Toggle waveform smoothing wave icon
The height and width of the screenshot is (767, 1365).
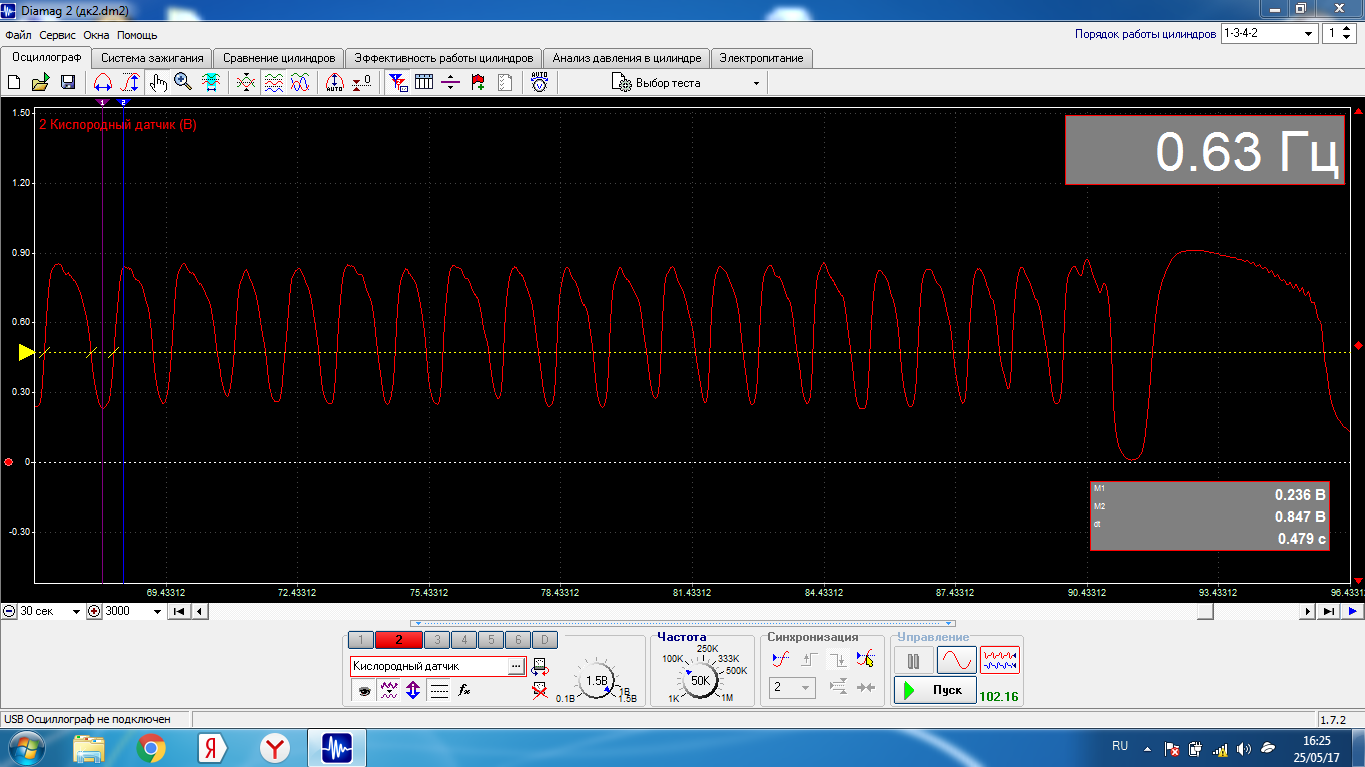coord(389,690)
